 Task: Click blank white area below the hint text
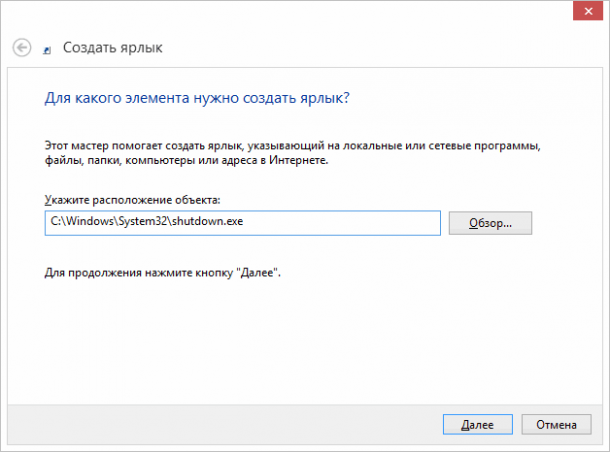(300, 340)
